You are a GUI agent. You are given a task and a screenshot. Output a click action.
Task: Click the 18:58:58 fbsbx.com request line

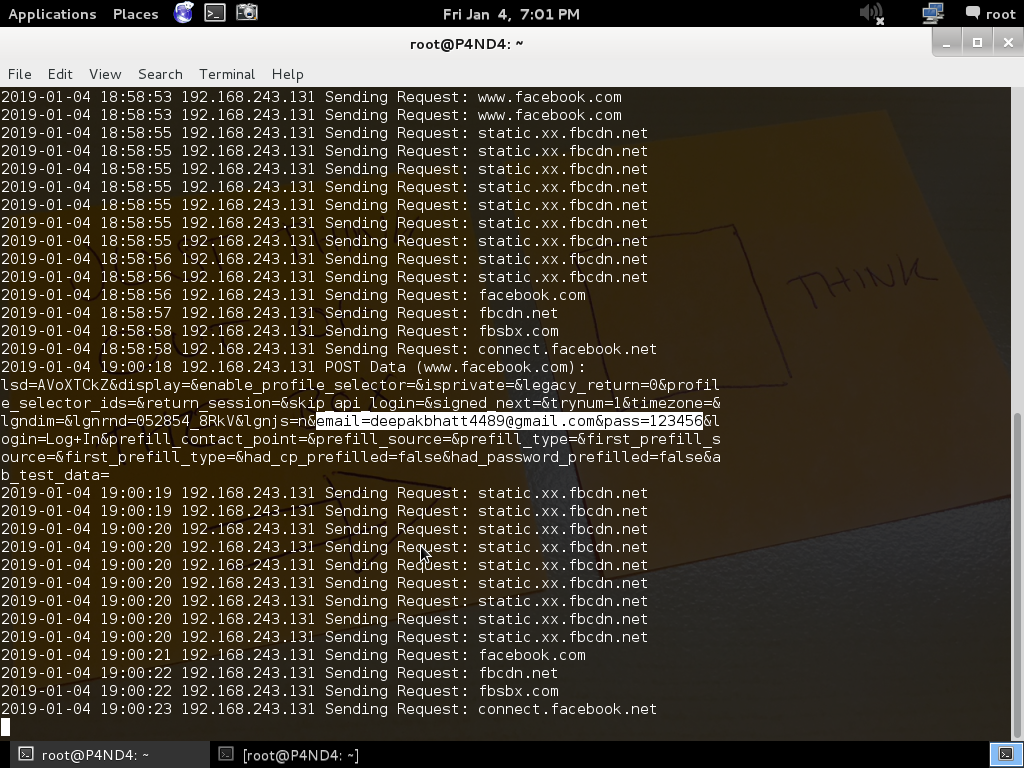(x=280, y=331)
